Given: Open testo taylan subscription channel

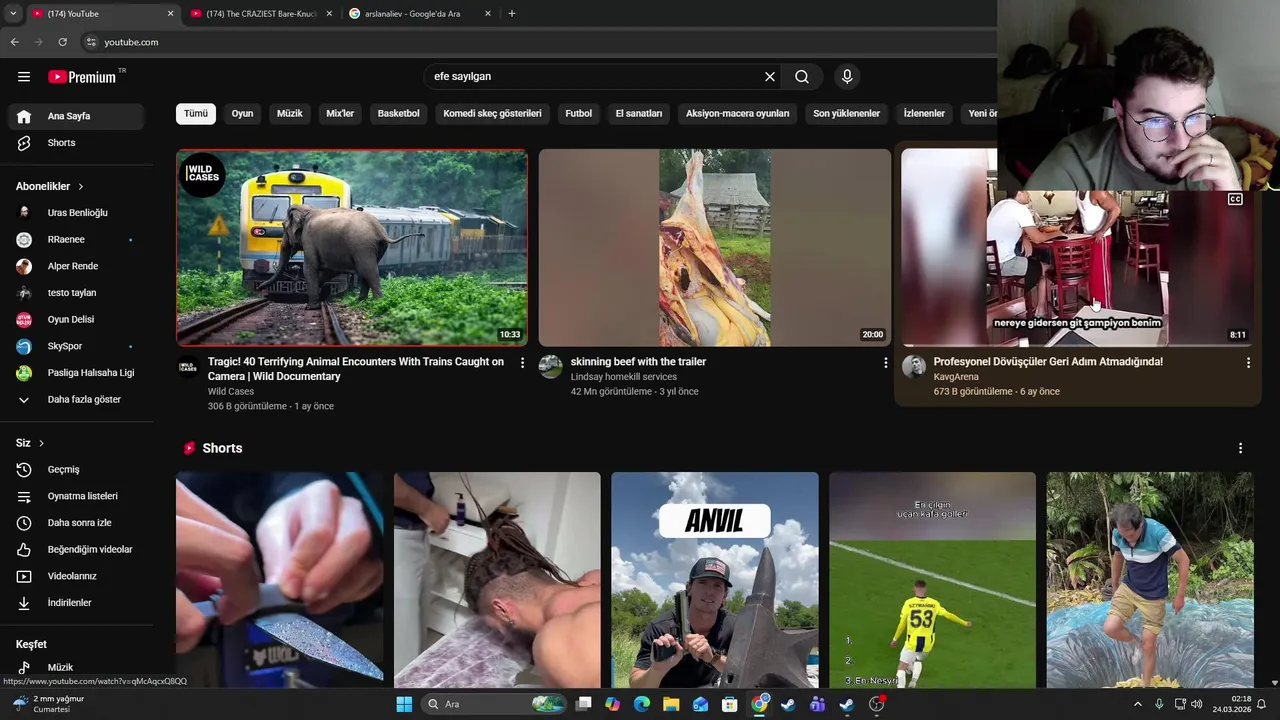Looking at the screenshot, I should [76, 293].
